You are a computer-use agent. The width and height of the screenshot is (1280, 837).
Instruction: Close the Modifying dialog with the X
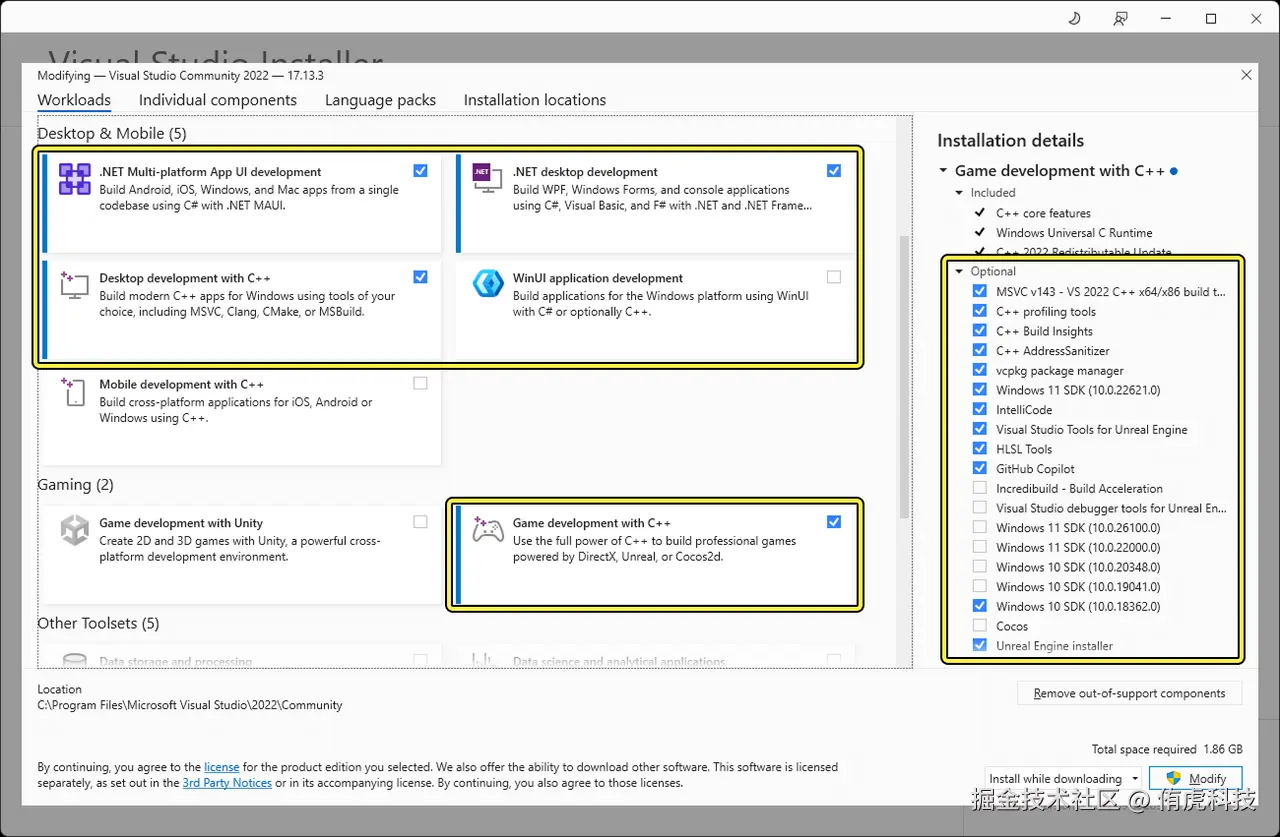1246,75
